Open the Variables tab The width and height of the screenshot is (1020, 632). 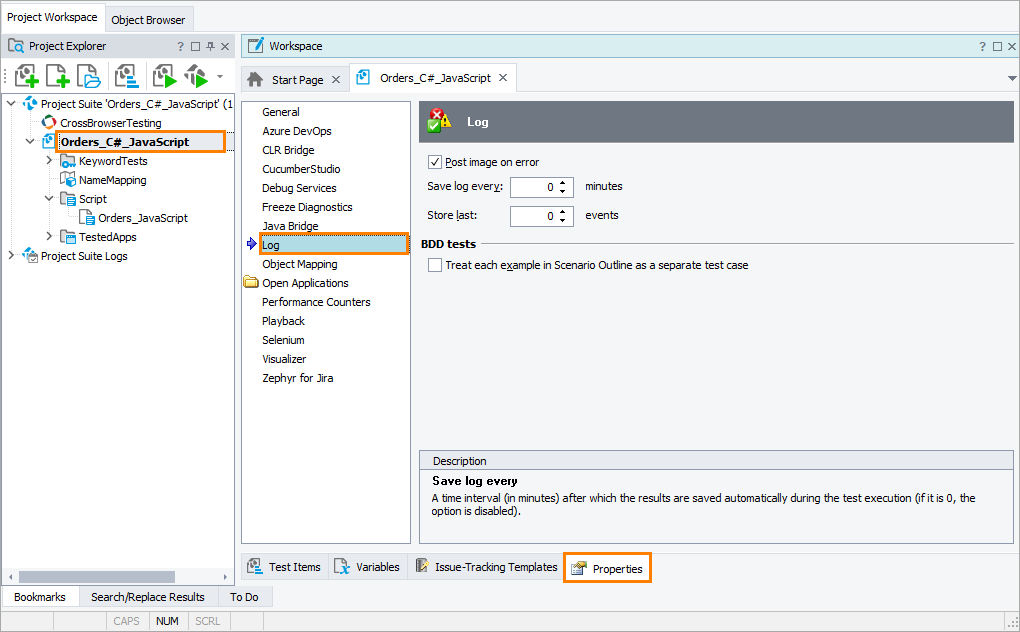pyautogui.click(x=367, y=567)
